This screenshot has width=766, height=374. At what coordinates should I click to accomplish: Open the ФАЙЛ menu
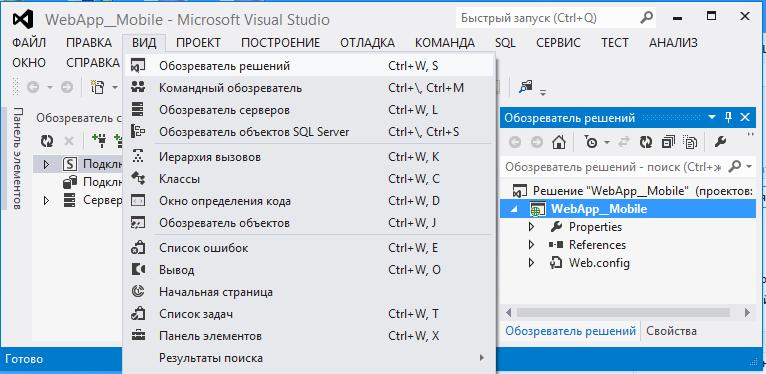(x=29, y=43)
